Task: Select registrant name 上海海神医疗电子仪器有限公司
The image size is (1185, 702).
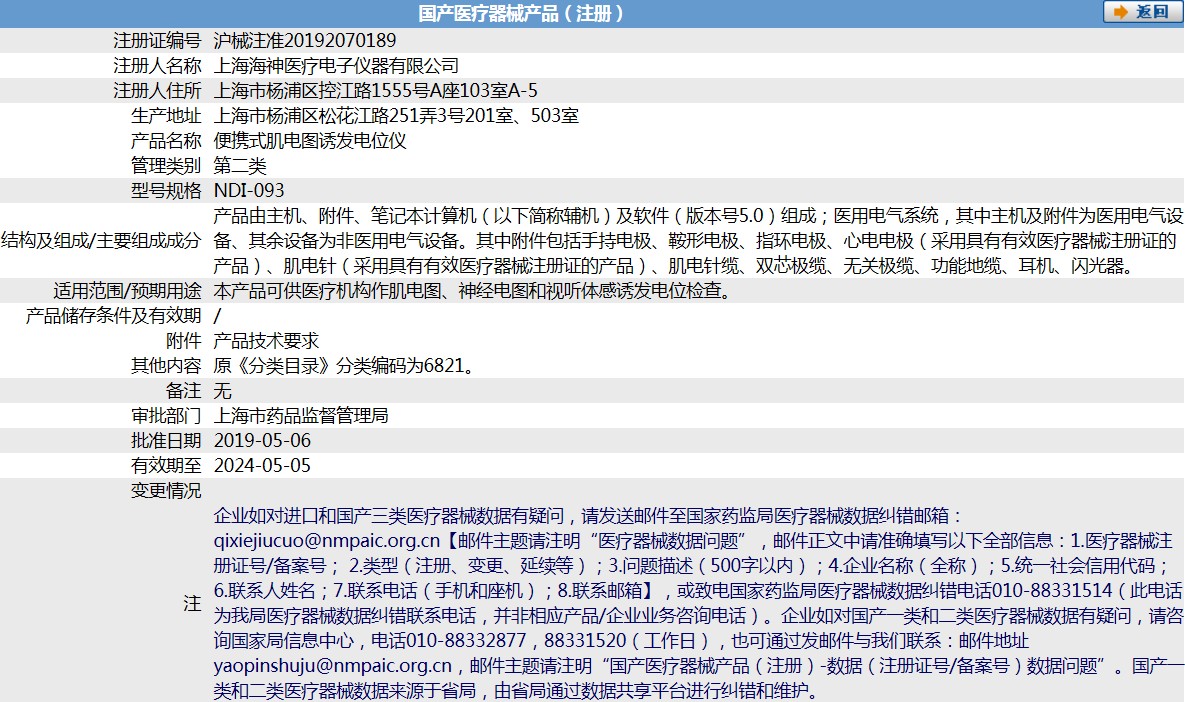Action: click(x=336, y=66)
